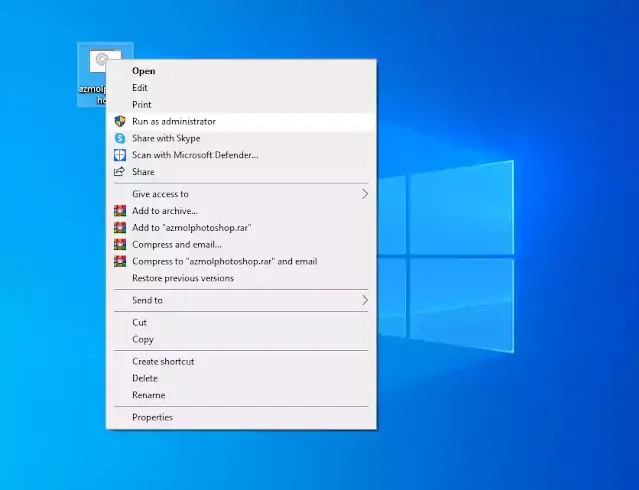Click the Share menu entry
This screenshot has height=490, width=639.
point(241,172)
